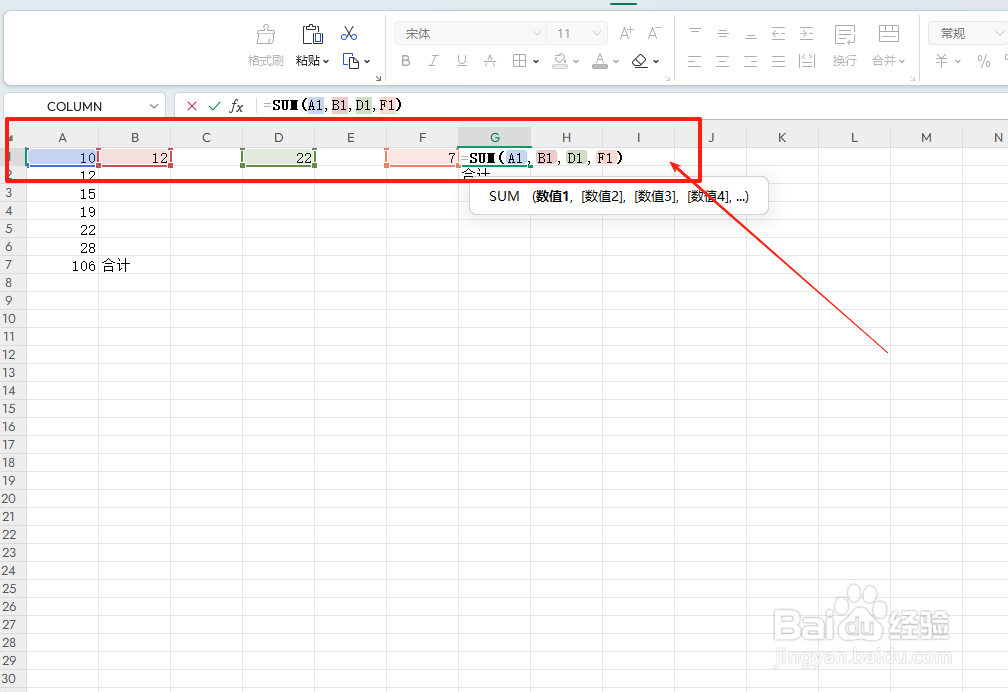
Task: Toggle Bold formatting
Action: (x=406, y=61)
